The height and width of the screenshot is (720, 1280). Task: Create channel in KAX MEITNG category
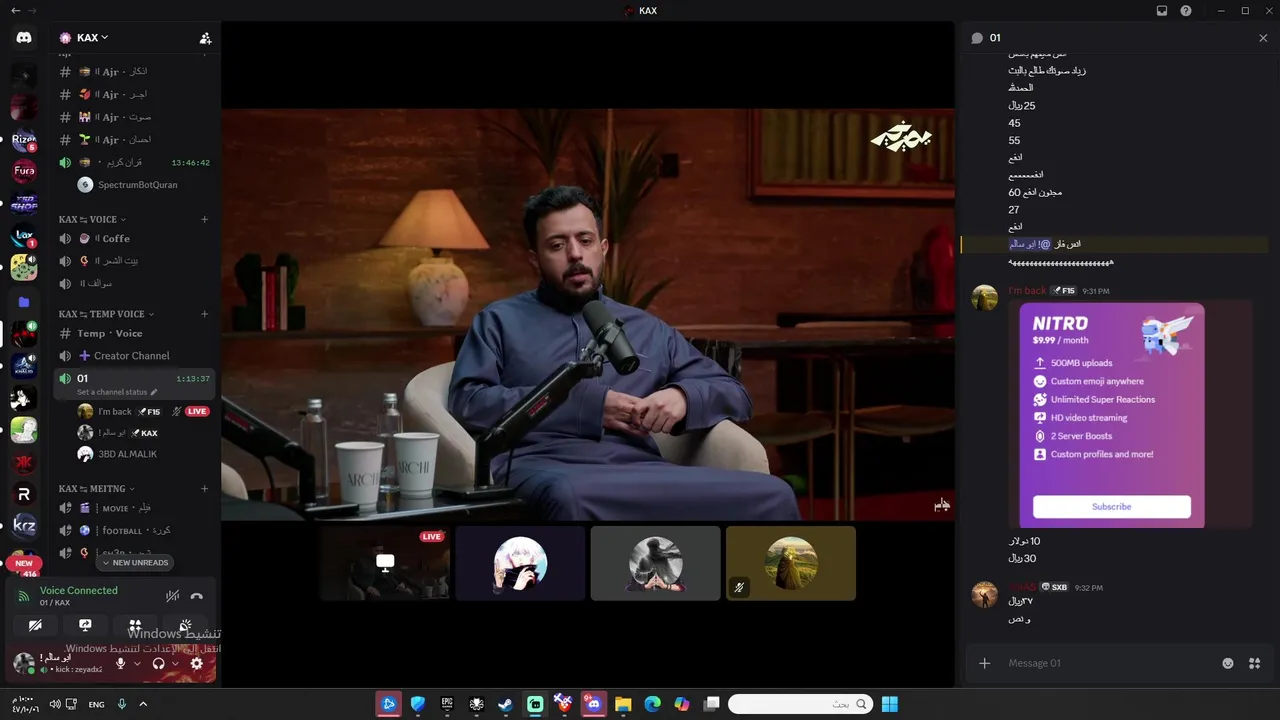[x=204, y=489]
